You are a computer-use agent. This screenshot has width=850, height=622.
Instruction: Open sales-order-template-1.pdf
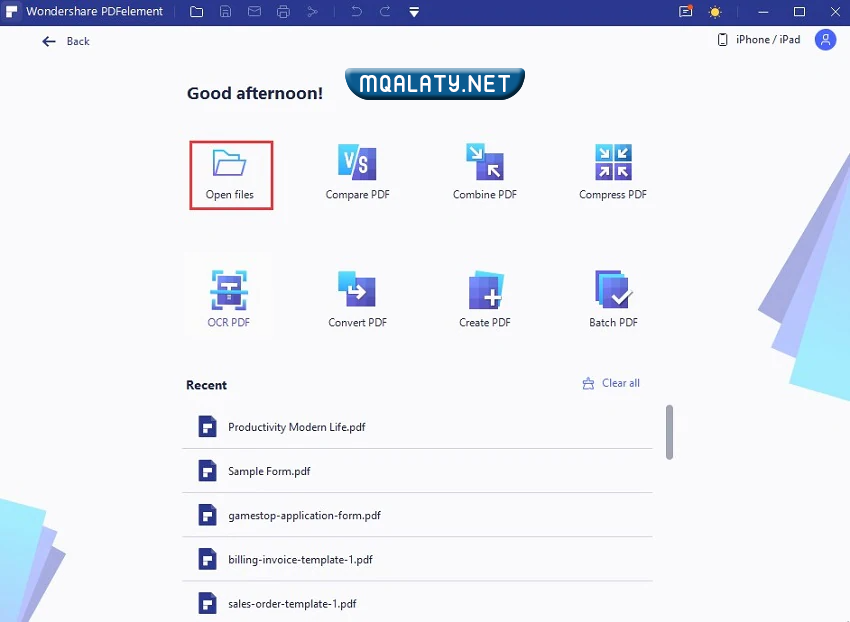tap(417, 603)
